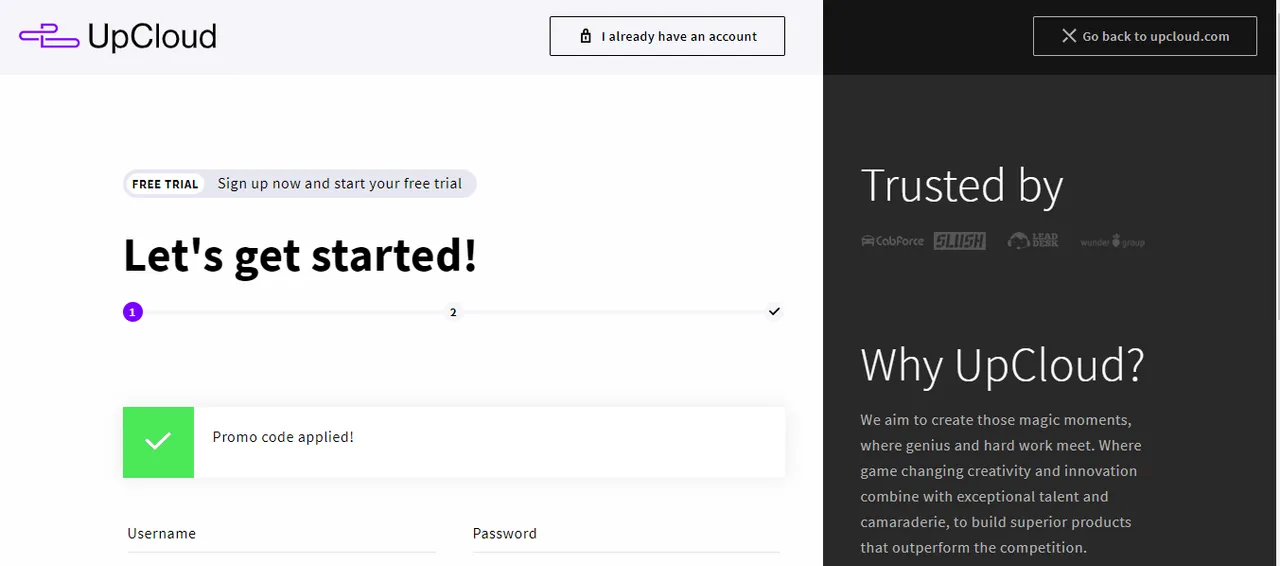Click the UpCloud logo
1280x566 pixels.
click(118, 37)
